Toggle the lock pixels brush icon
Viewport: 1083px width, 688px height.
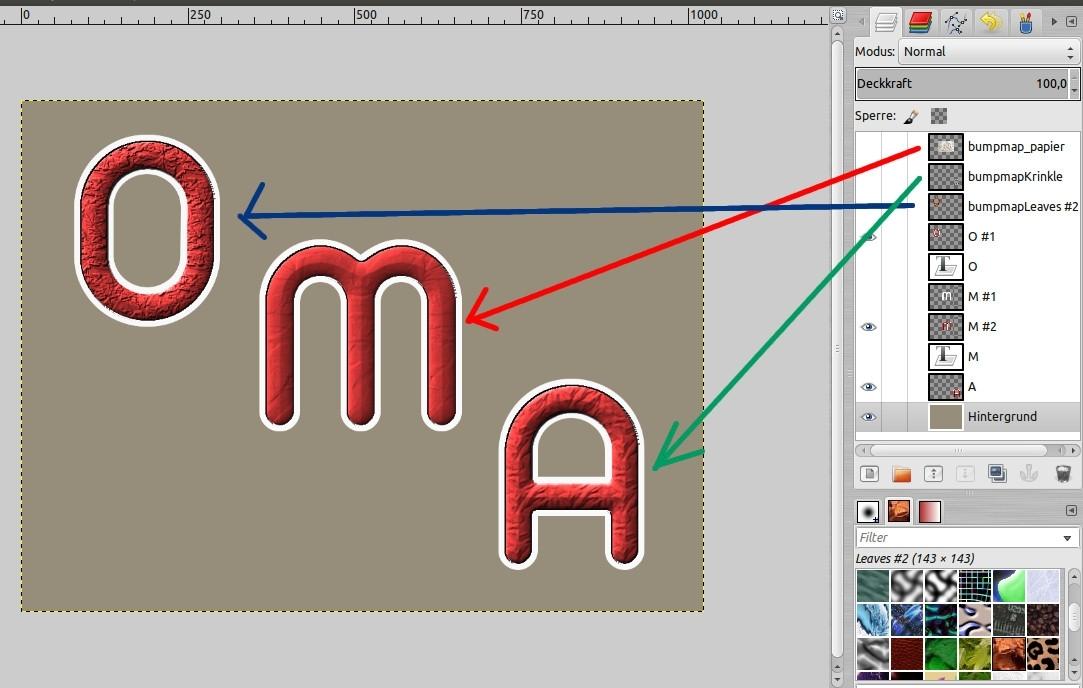pyautogui.click(x=910, y=116)
